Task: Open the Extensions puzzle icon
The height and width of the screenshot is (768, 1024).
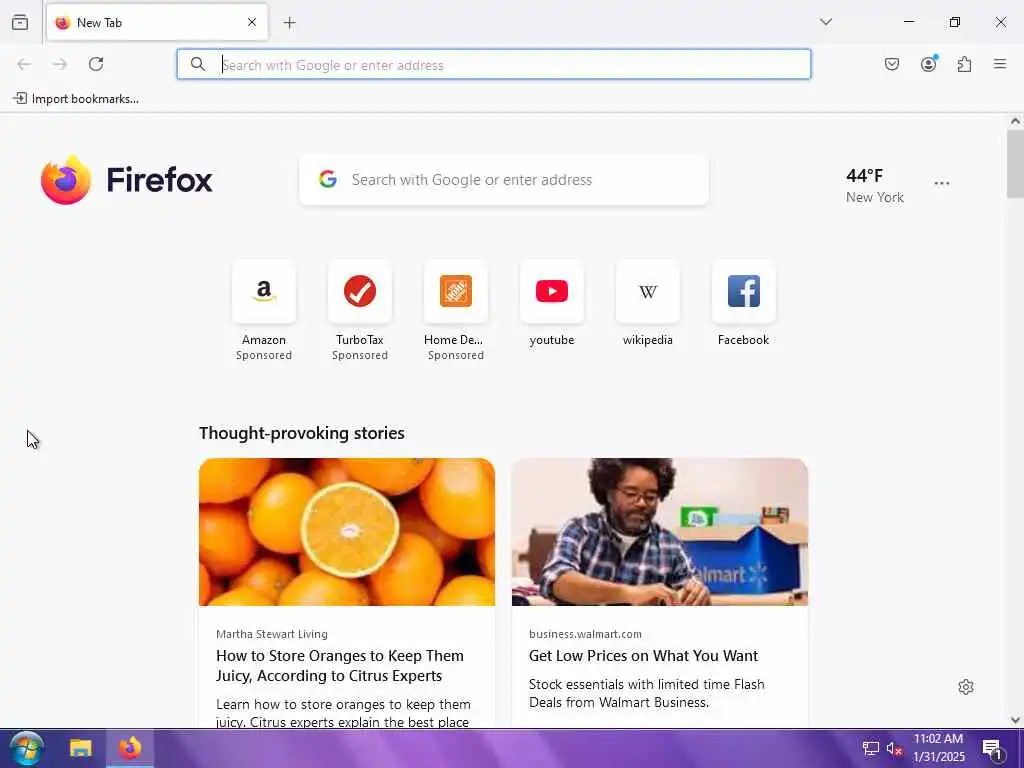Action: click(x=965, y=64)
